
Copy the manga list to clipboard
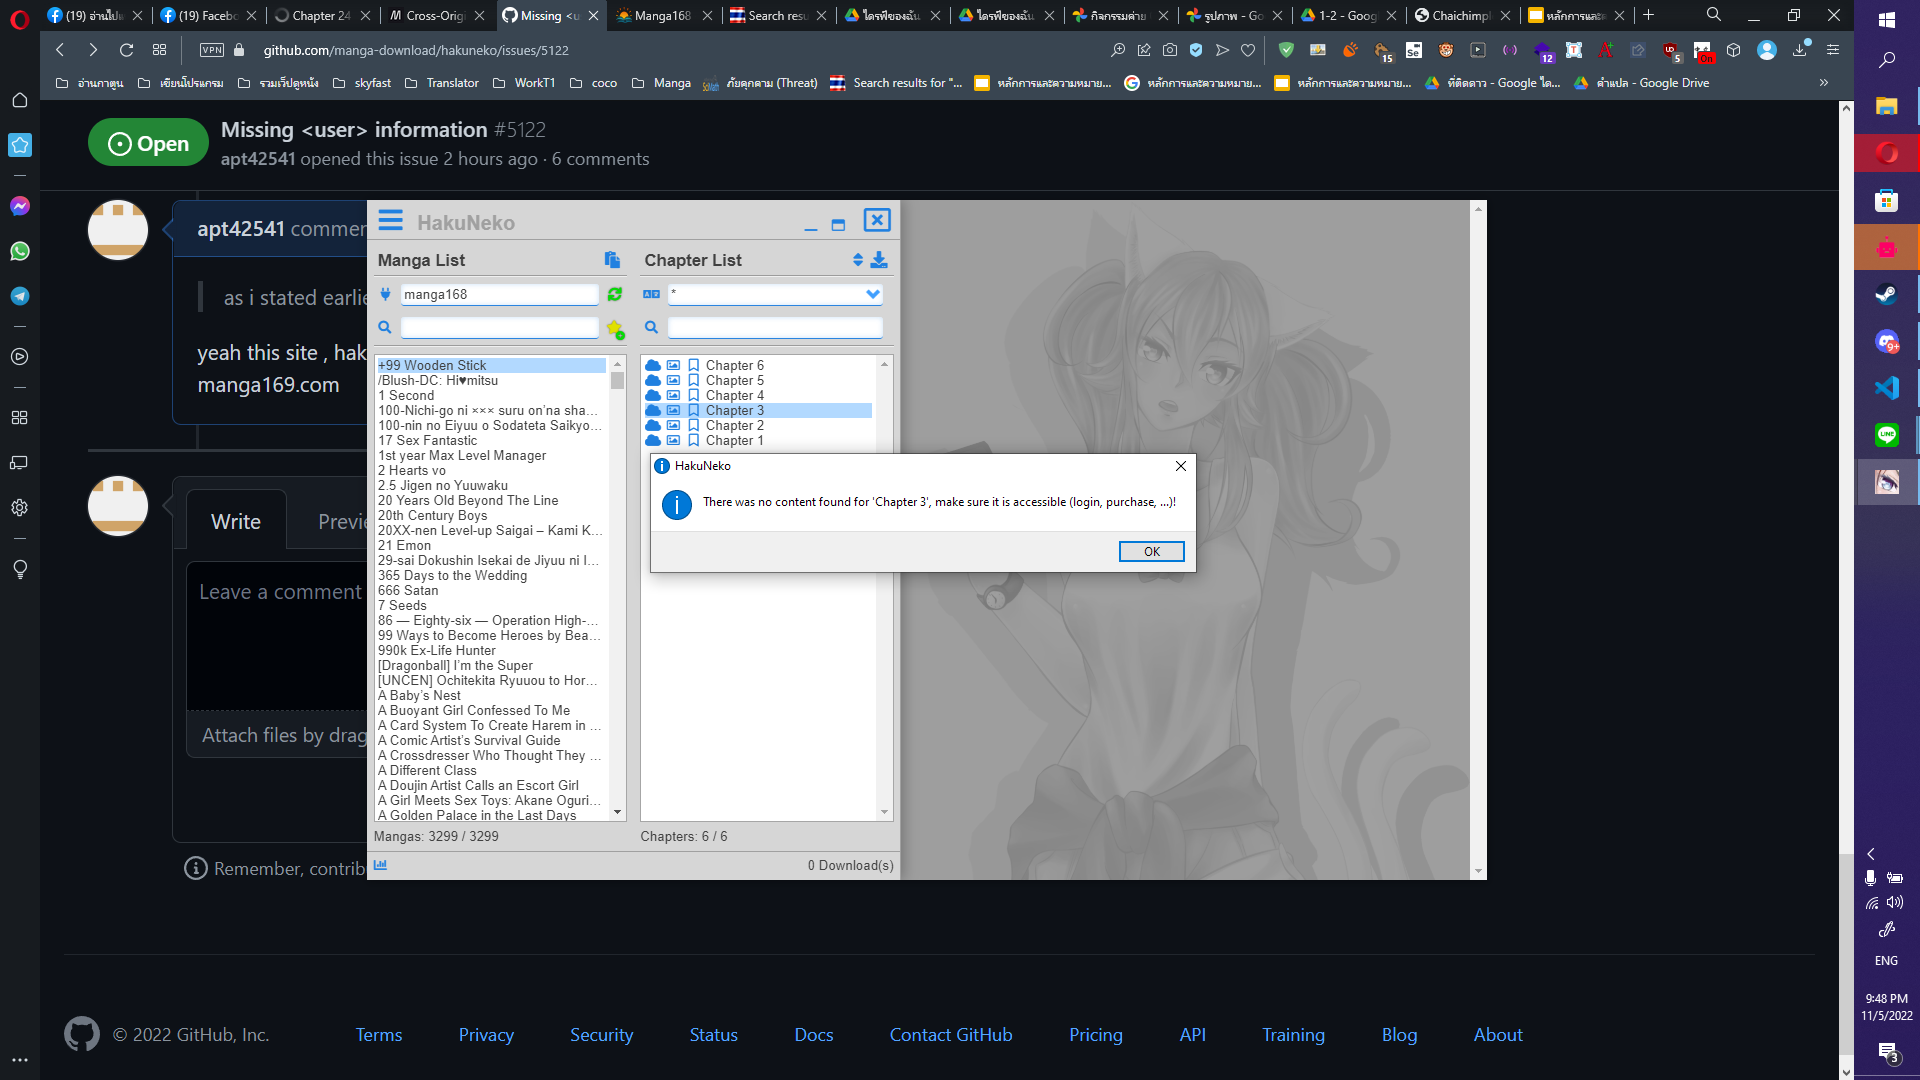tap(612, 259)
